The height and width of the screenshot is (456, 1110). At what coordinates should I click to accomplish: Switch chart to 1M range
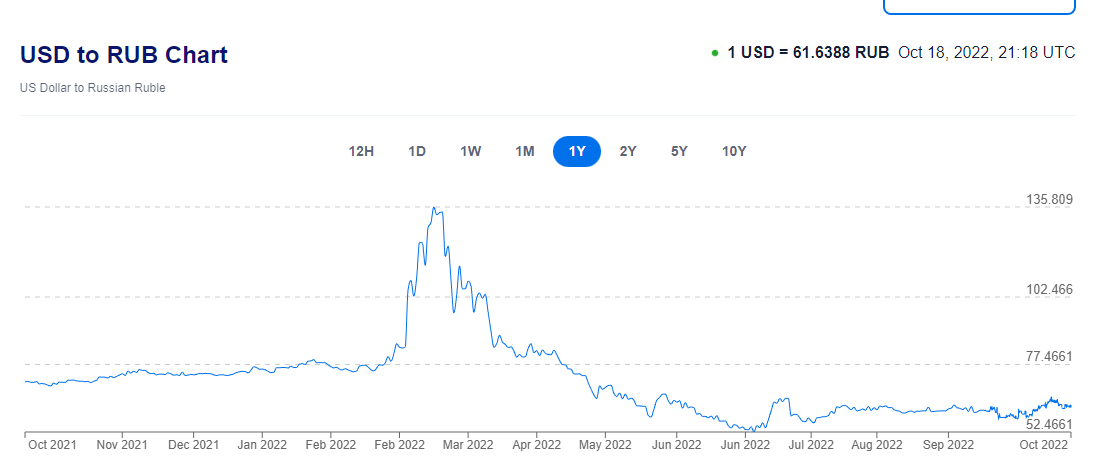click(x=525, y=152)
